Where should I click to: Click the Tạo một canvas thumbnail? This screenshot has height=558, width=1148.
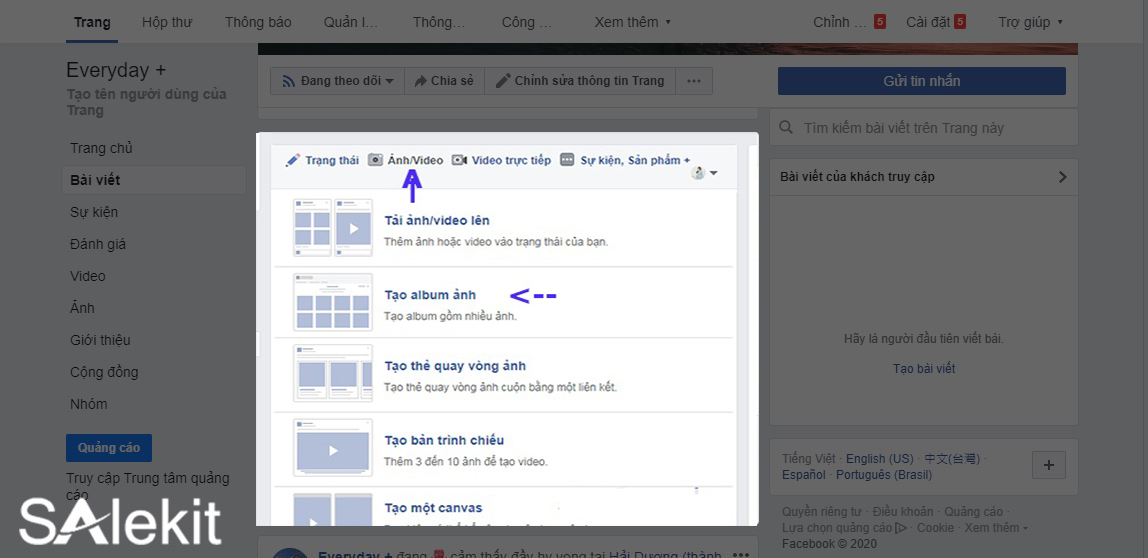point(332,509)
